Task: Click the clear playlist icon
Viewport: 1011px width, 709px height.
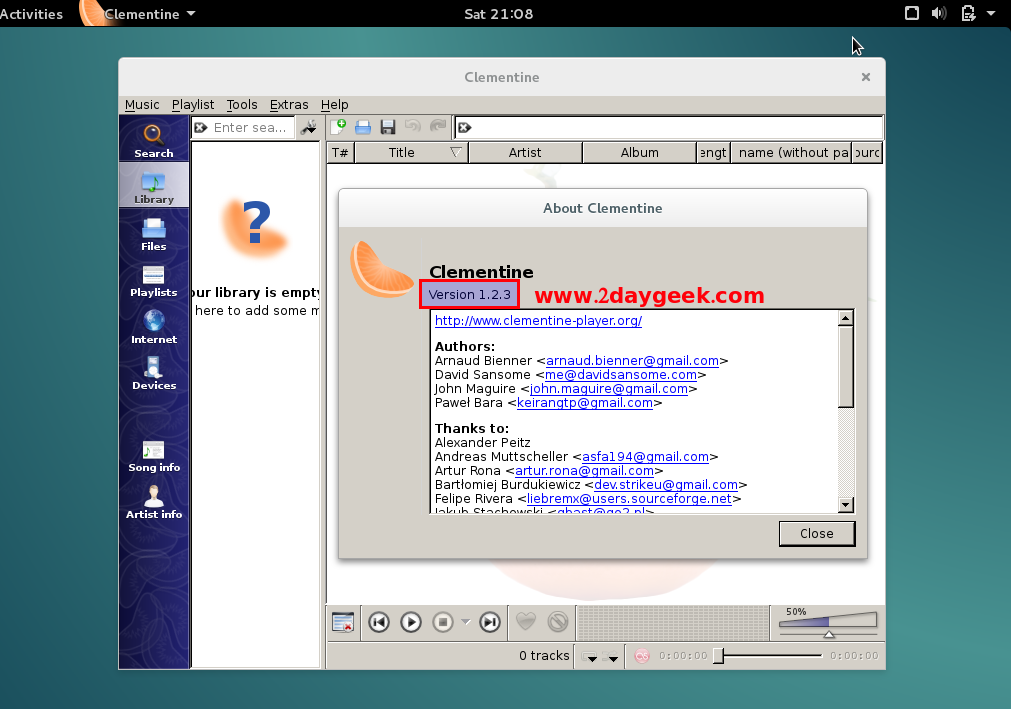Action: [342, 622]
